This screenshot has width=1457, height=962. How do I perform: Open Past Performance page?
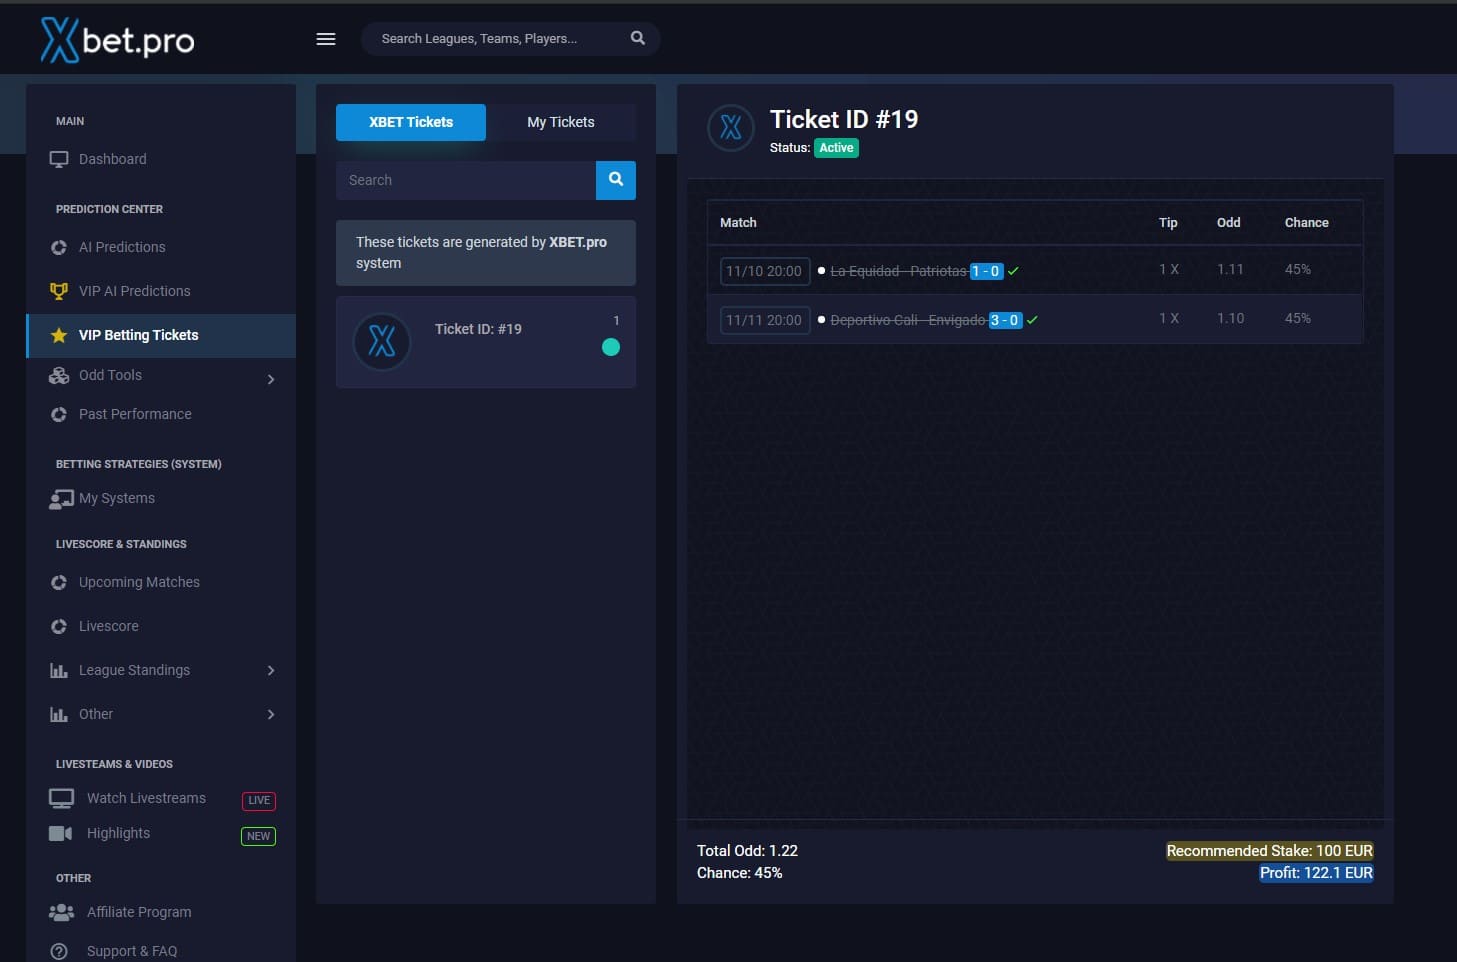[135, 414]
